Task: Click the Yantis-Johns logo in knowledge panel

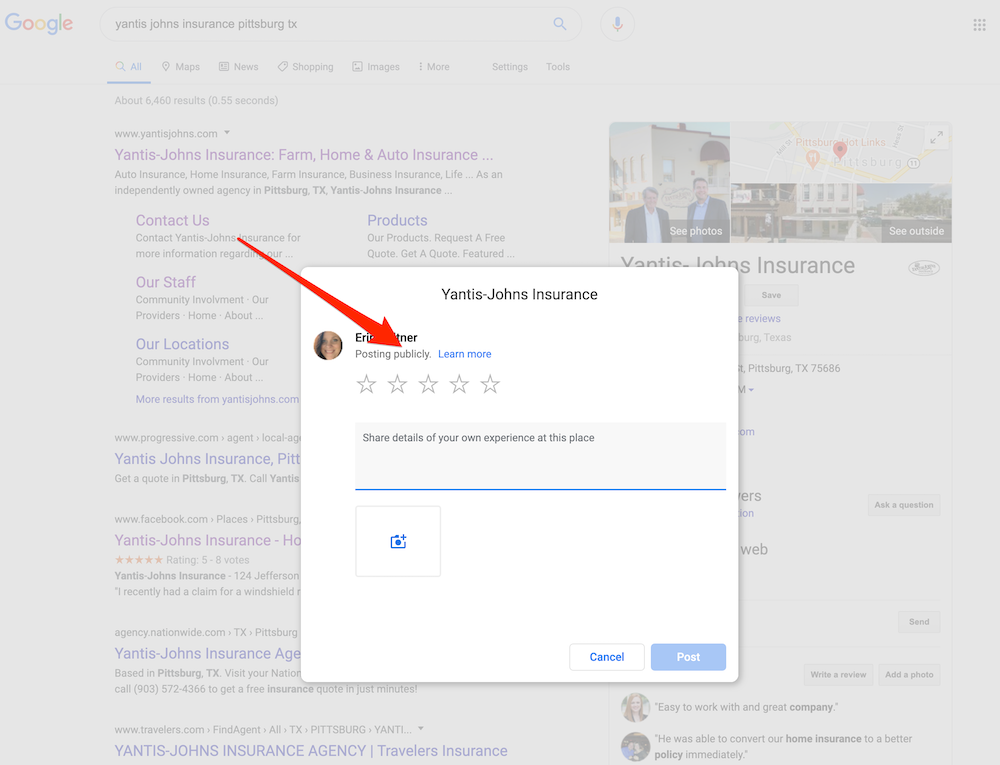Action: (x=923, y=268)
